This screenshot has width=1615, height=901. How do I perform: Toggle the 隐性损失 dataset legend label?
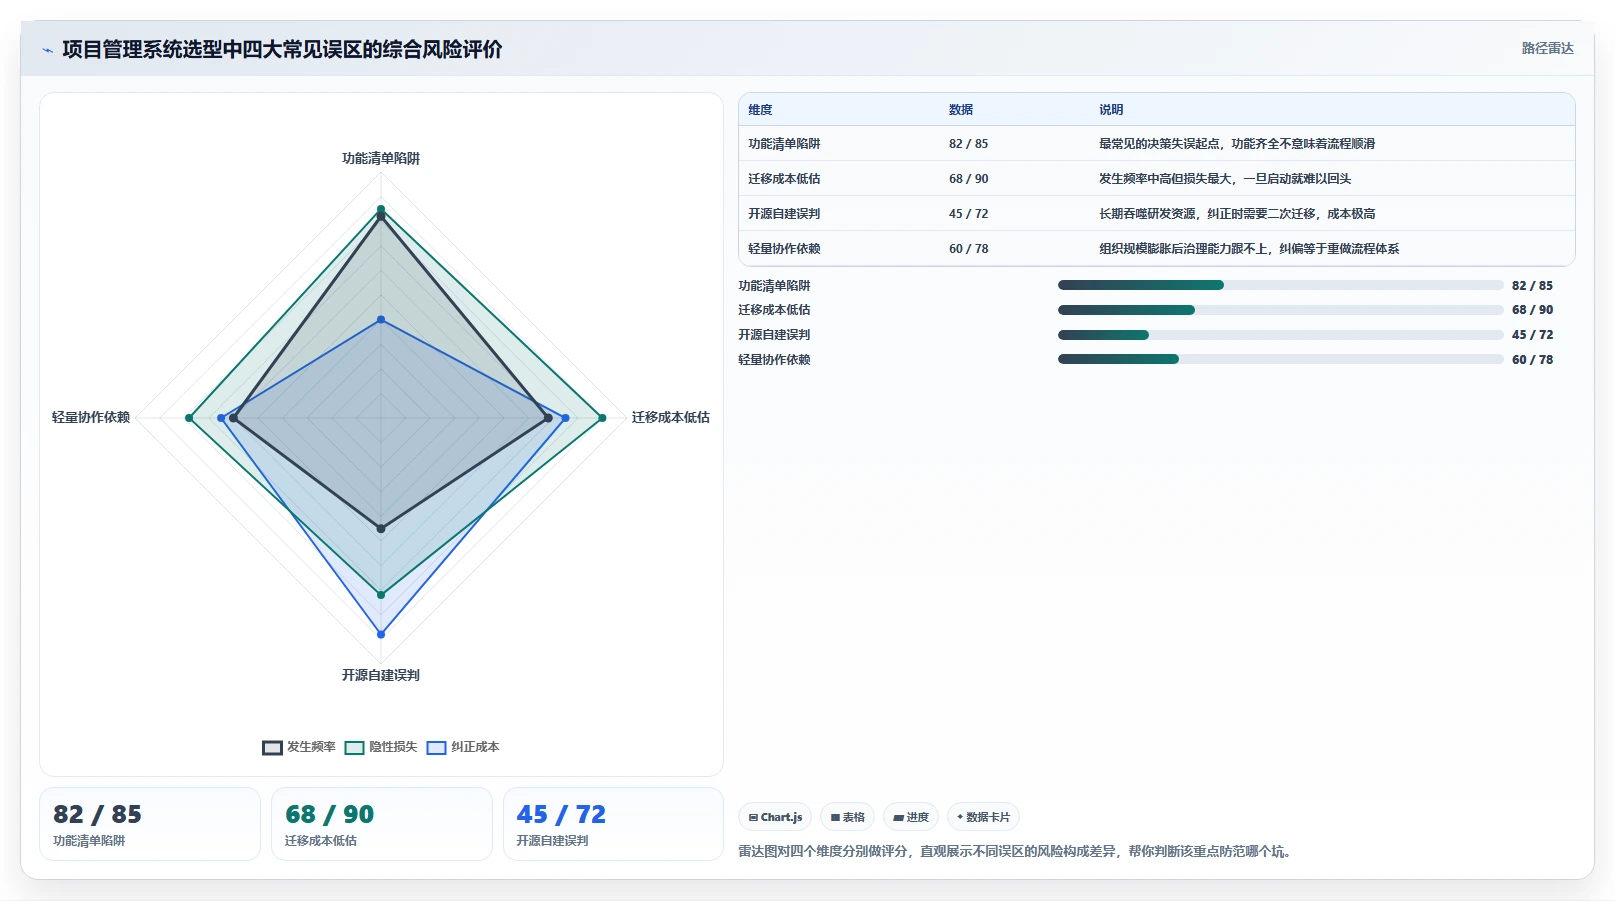coord(393,747)
